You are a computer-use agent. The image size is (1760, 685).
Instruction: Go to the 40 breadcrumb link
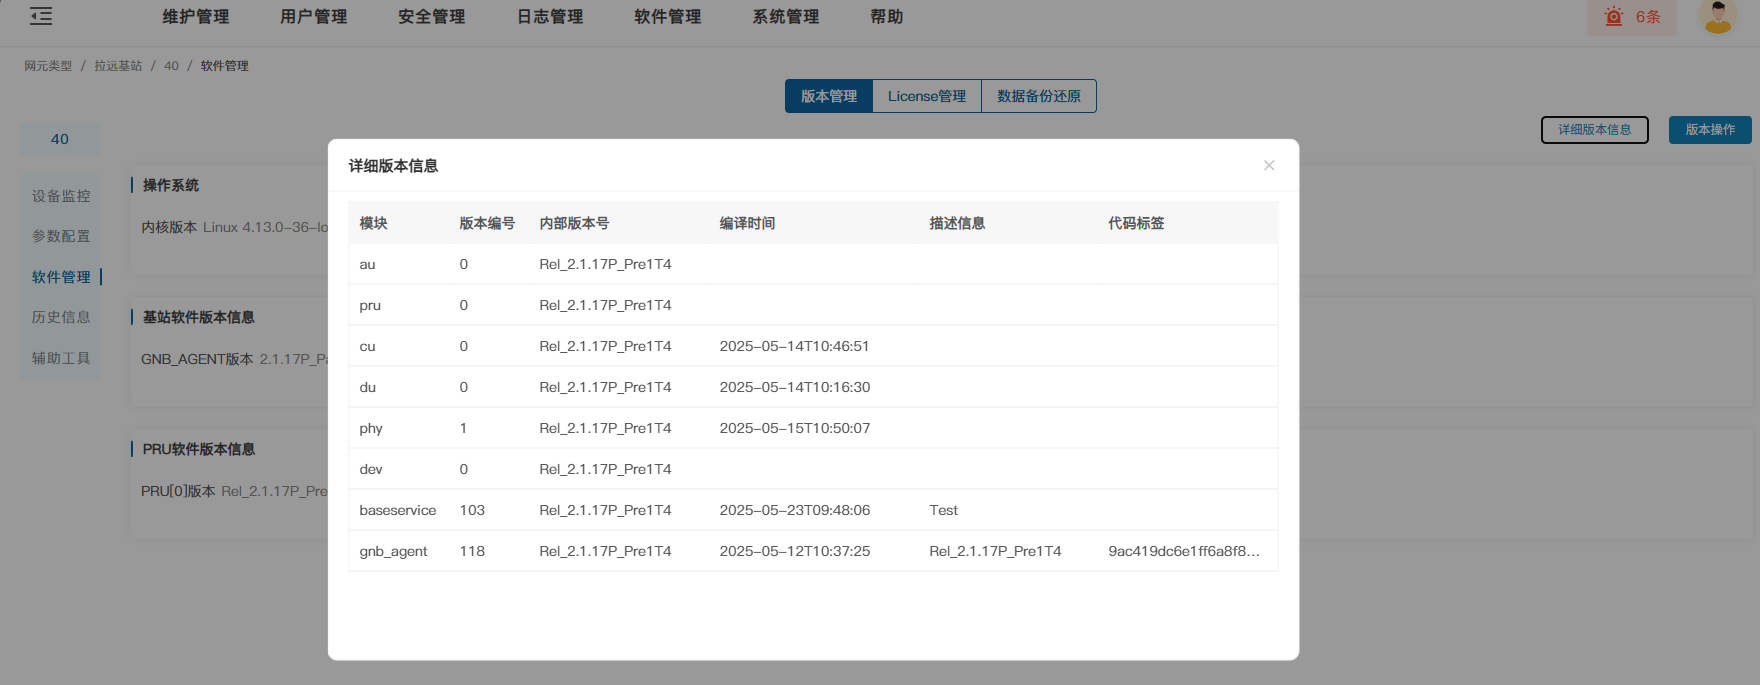[171, 66]
